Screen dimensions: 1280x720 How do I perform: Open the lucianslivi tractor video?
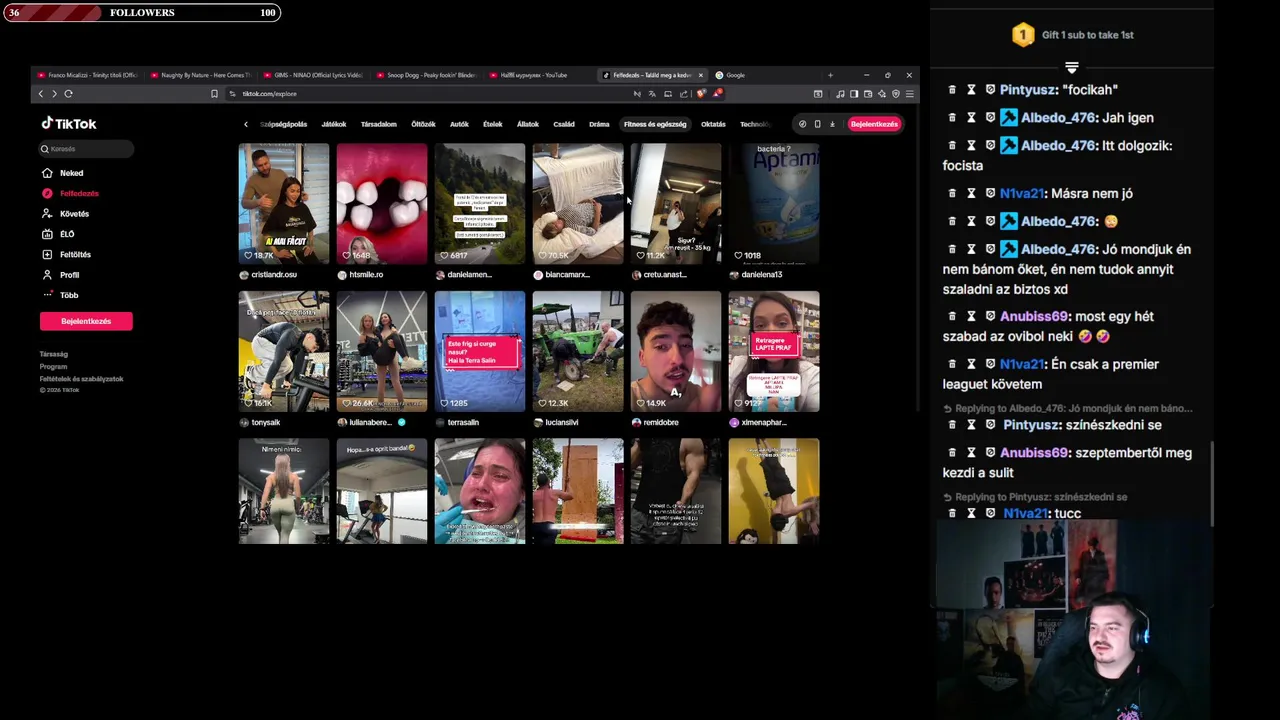coord(578,351)
